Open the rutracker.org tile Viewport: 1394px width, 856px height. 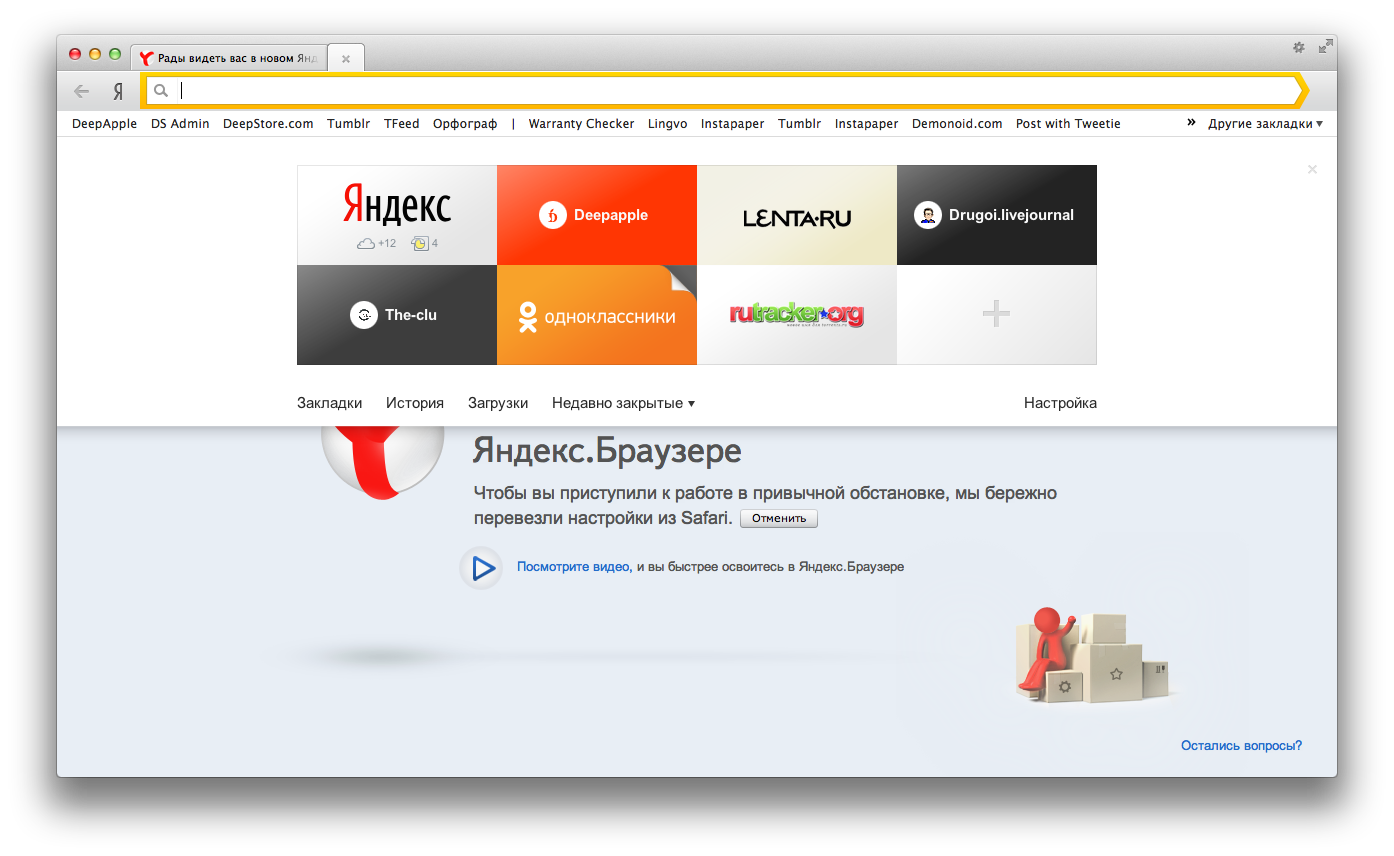797,315
